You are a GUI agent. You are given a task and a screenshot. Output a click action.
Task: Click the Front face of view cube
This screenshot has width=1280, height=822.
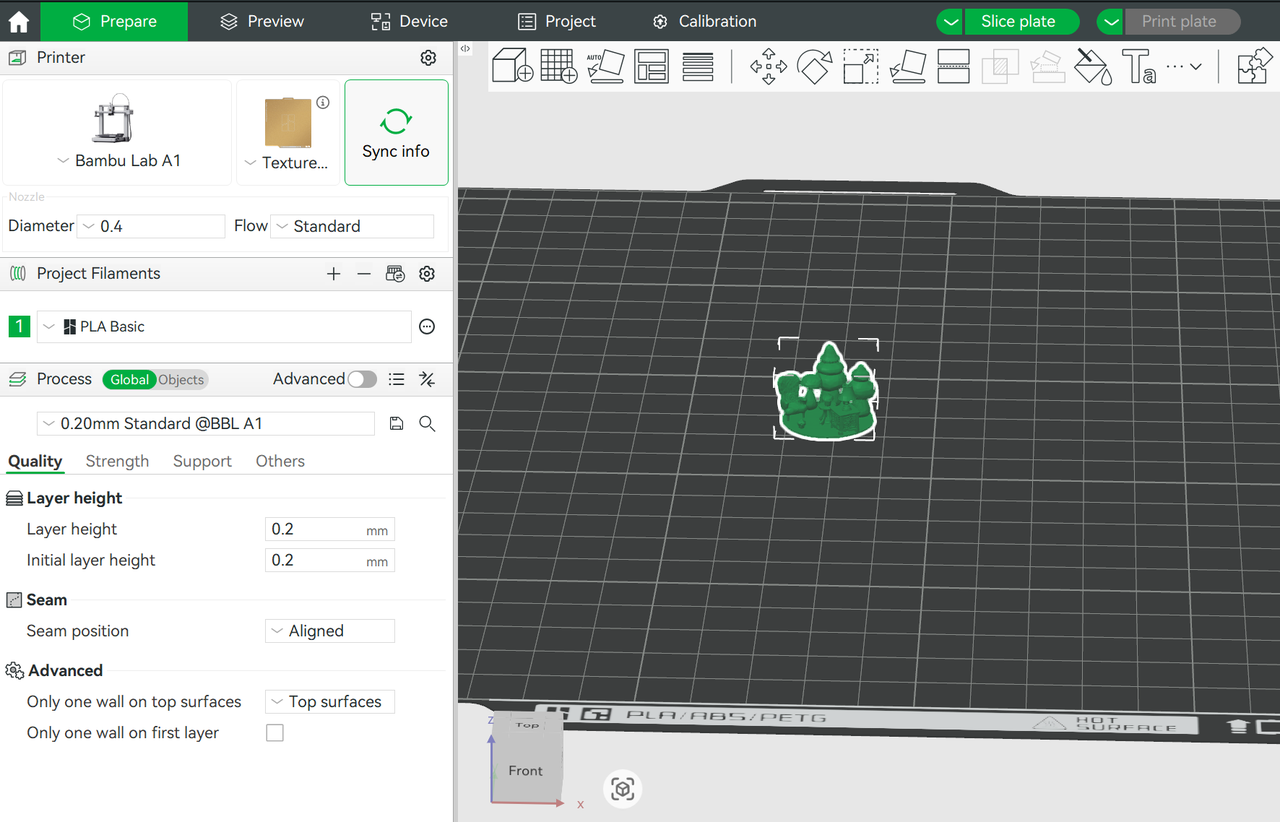tap(525, 770)
